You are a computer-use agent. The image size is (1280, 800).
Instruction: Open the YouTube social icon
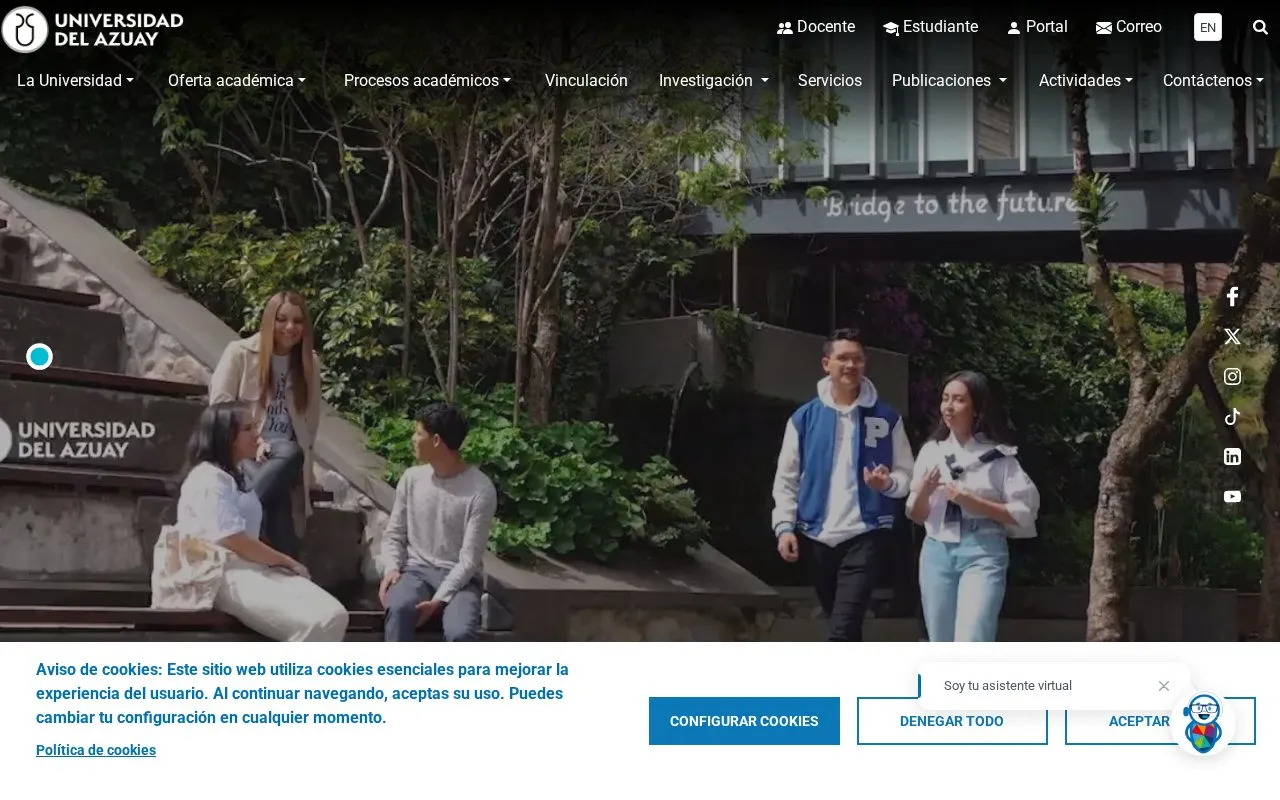click(1232, 496)
